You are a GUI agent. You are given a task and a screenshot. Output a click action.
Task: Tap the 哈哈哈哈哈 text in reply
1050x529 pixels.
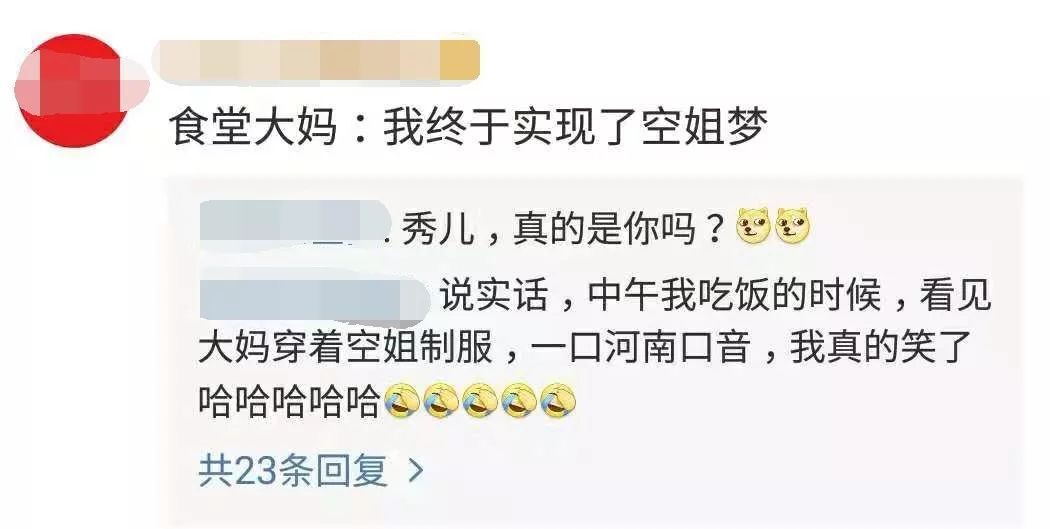(x=290, y=402)
